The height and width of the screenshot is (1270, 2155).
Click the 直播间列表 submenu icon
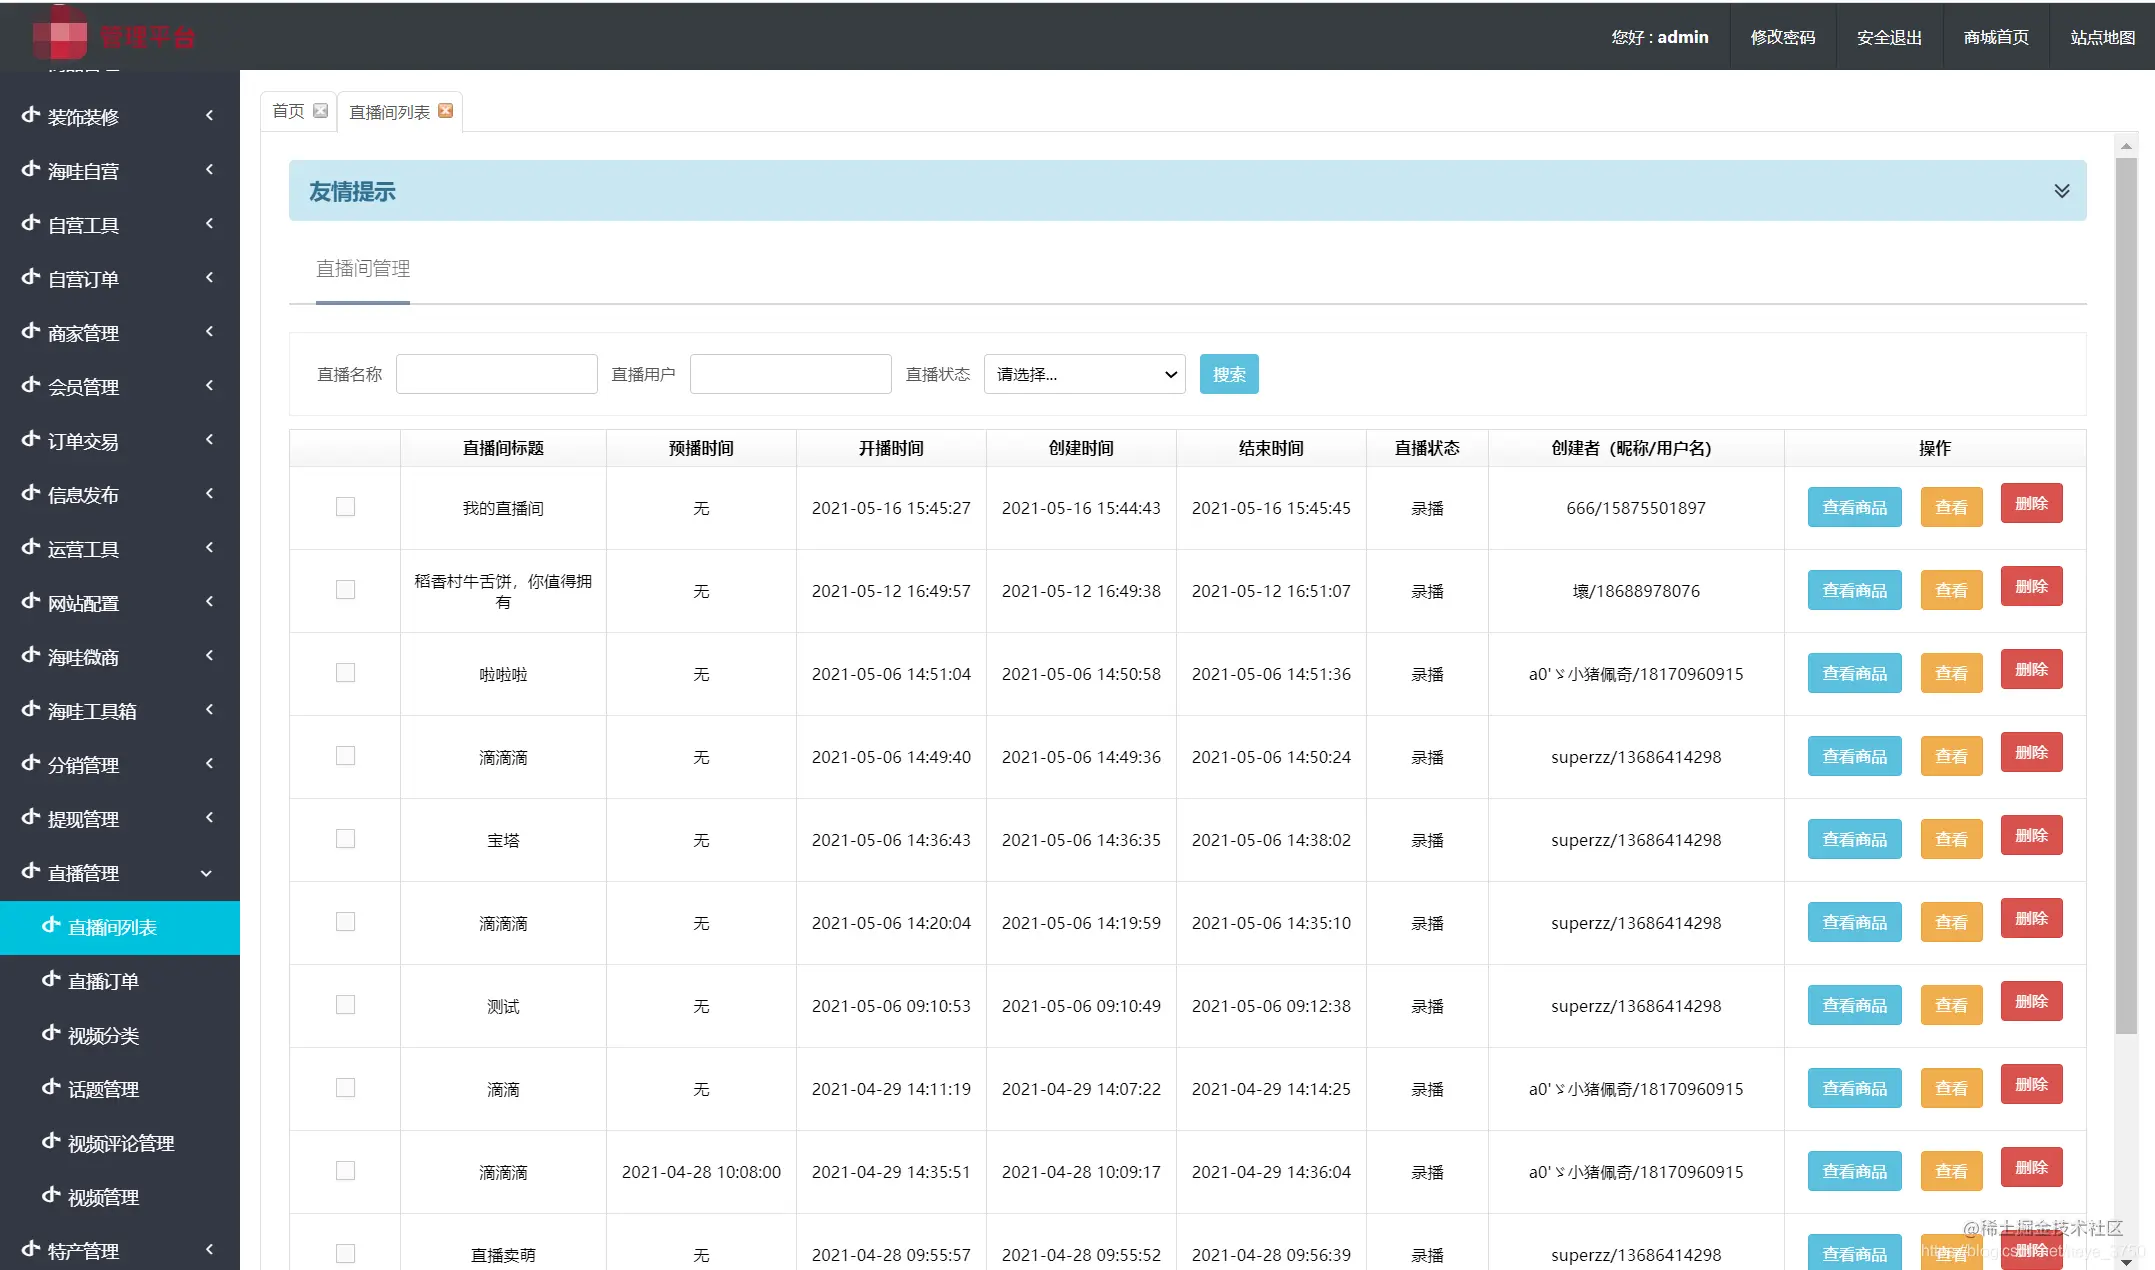pos(51,925)
